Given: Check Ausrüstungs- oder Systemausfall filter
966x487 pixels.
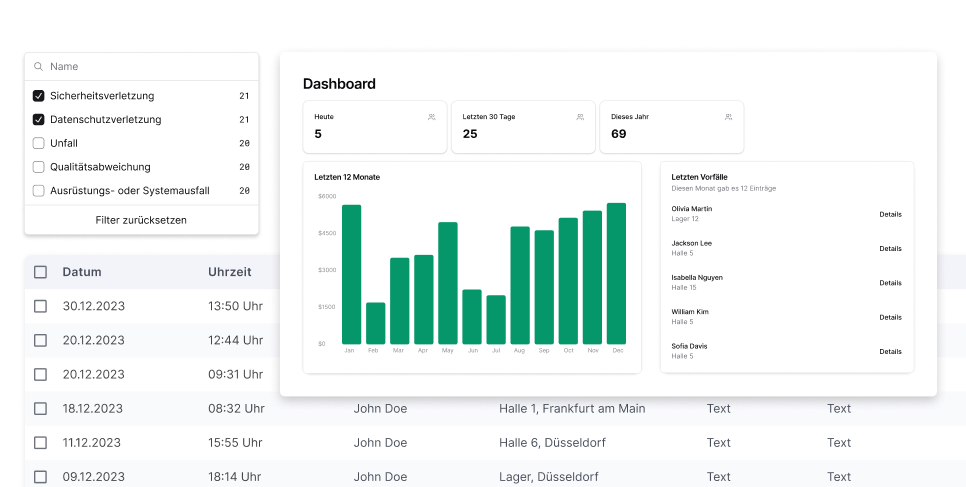Looking at the screenshot, I should point(38,190).
